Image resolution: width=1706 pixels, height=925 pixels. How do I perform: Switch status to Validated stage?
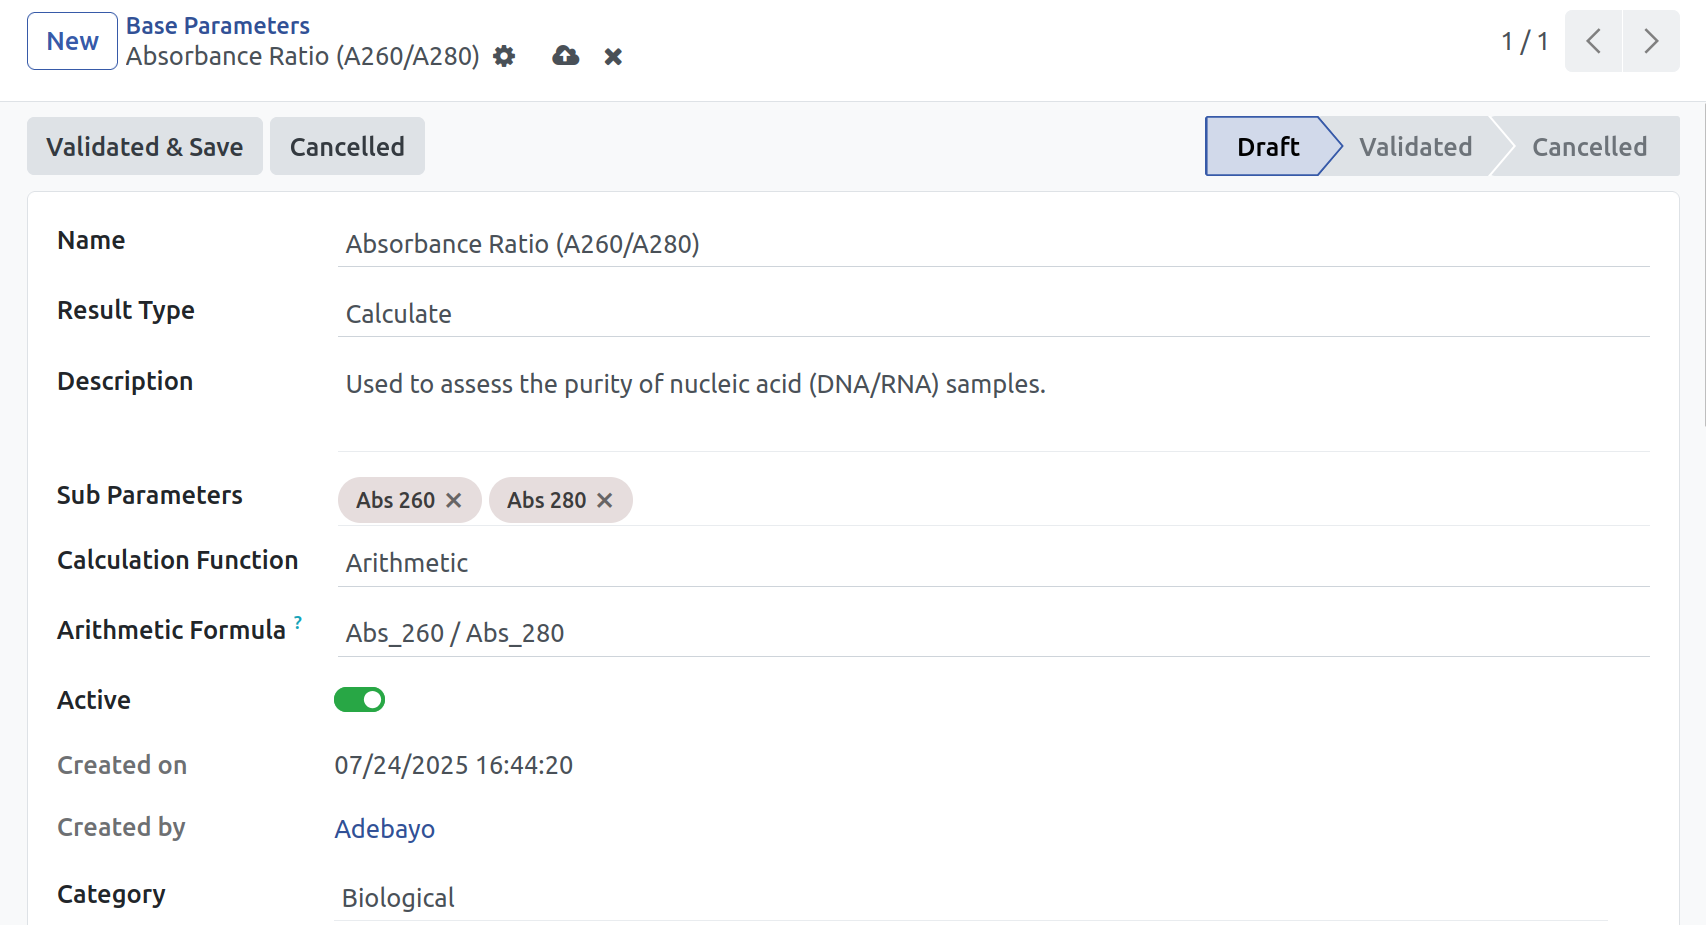pos(1415,147)
